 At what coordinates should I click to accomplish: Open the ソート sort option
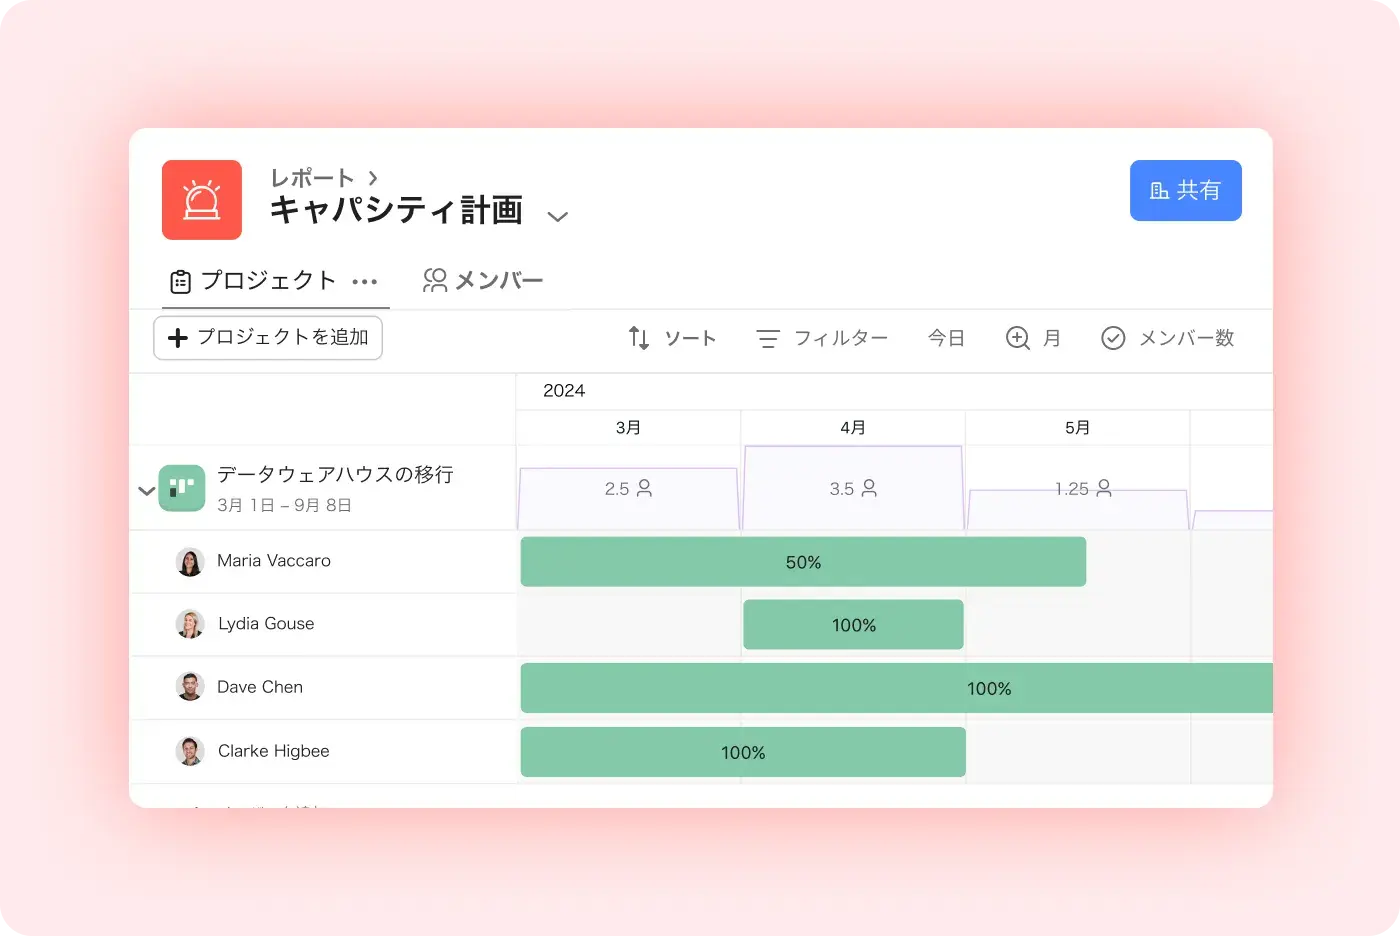tap(672, 338)
